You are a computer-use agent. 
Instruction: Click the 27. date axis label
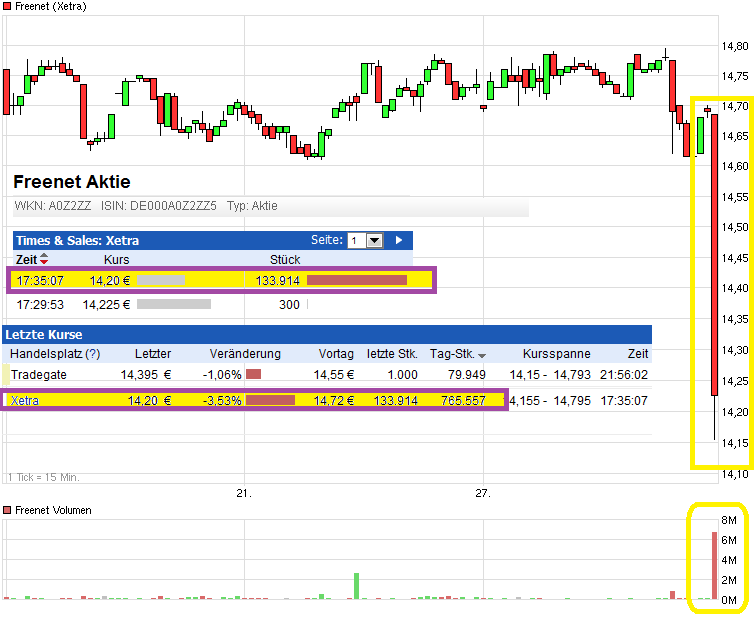pyautogui.click(x=483, y=493)
